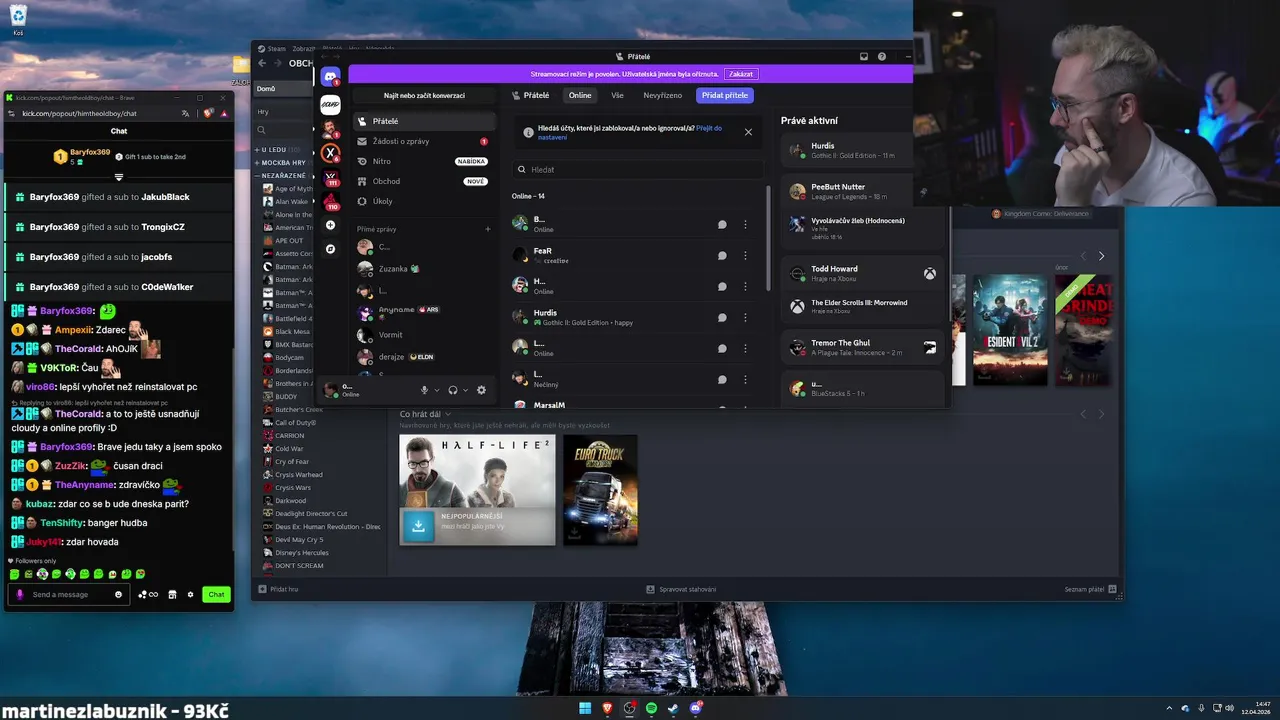The height and width of the screenshot is (720, 1280).
Task: Open Steam from Windows taskbar
Action: pyautogui.click(x=673, y=708)
